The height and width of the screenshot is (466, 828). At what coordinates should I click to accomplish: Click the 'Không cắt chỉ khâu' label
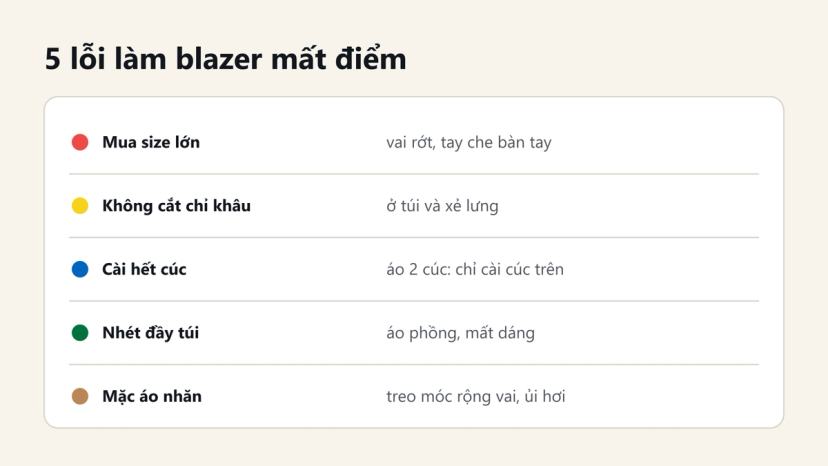pyautogui.click(x=176, y=206)
